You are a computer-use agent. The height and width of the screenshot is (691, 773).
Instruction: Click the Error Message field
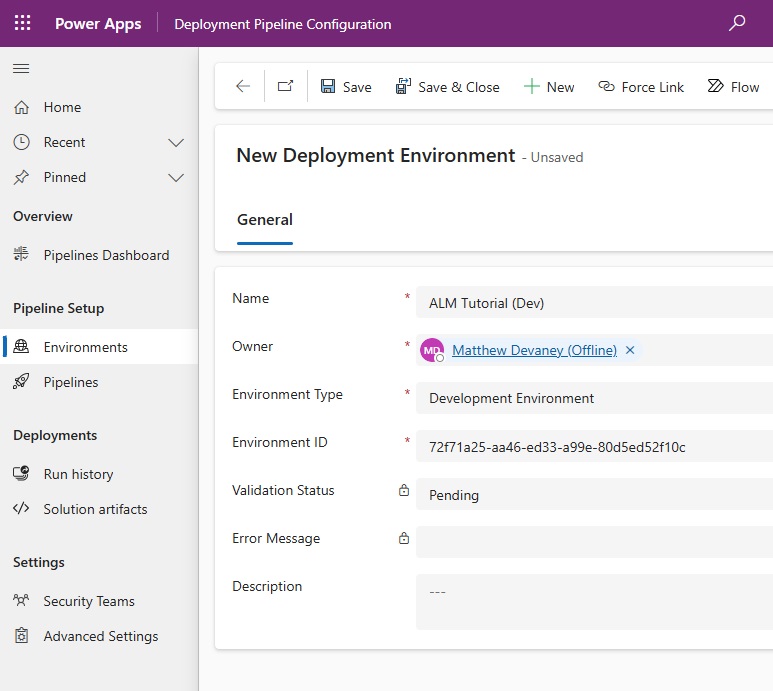tap(594, 542)
